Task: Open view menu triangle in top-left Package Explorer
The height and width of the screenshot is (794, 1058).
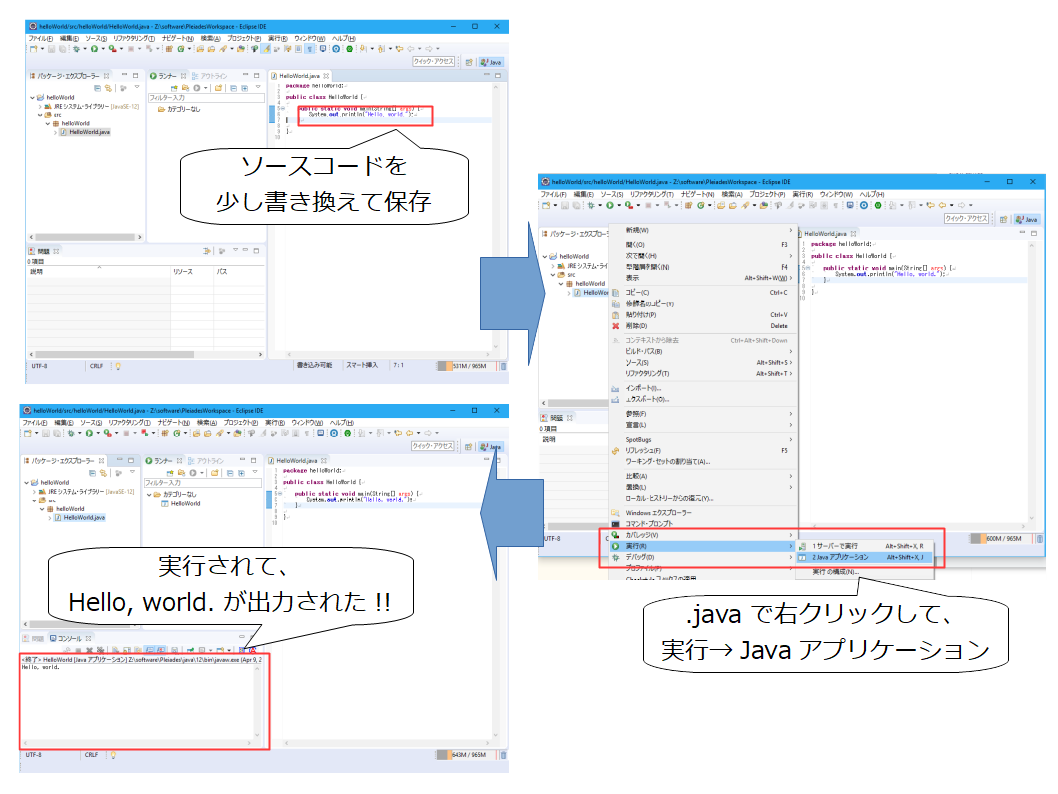Action: (137, 88)
